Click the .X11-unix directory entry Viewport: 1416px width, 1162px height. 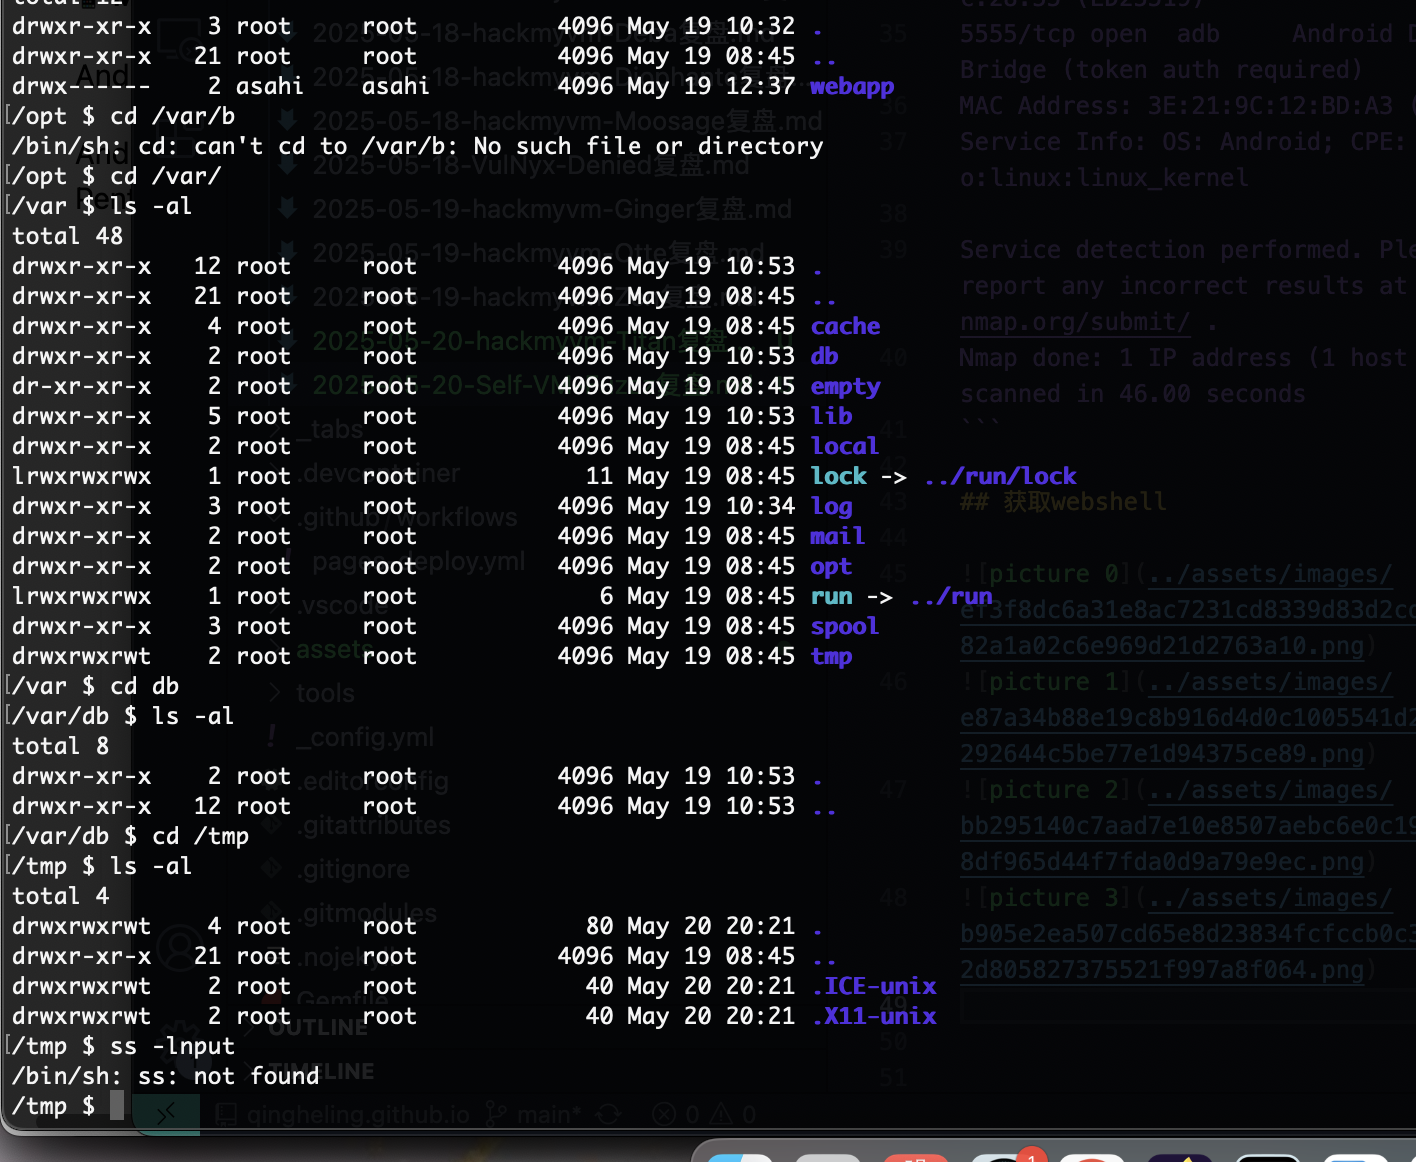874,1016
